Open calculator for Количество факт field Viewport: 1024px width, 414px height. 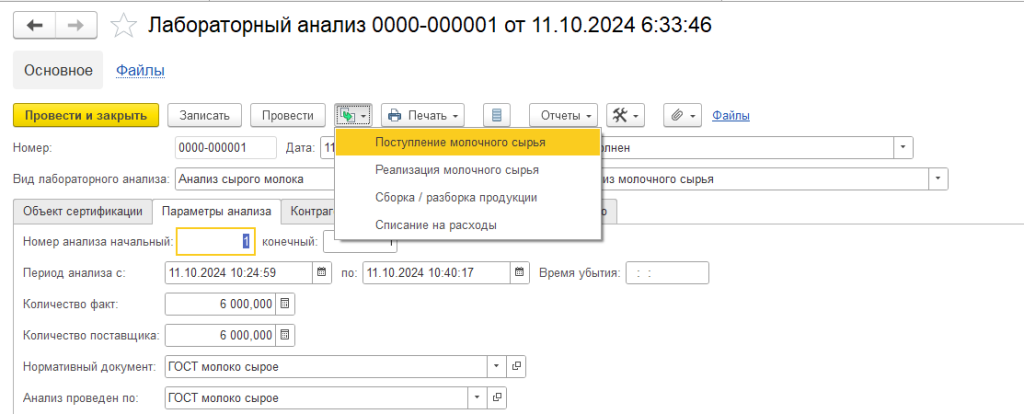tap(284, 304)
